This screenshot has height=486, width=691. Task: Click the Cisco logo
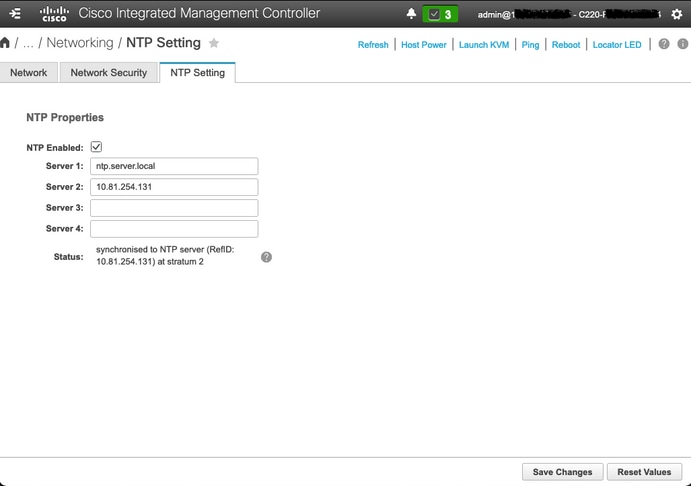tap(54, 14)
